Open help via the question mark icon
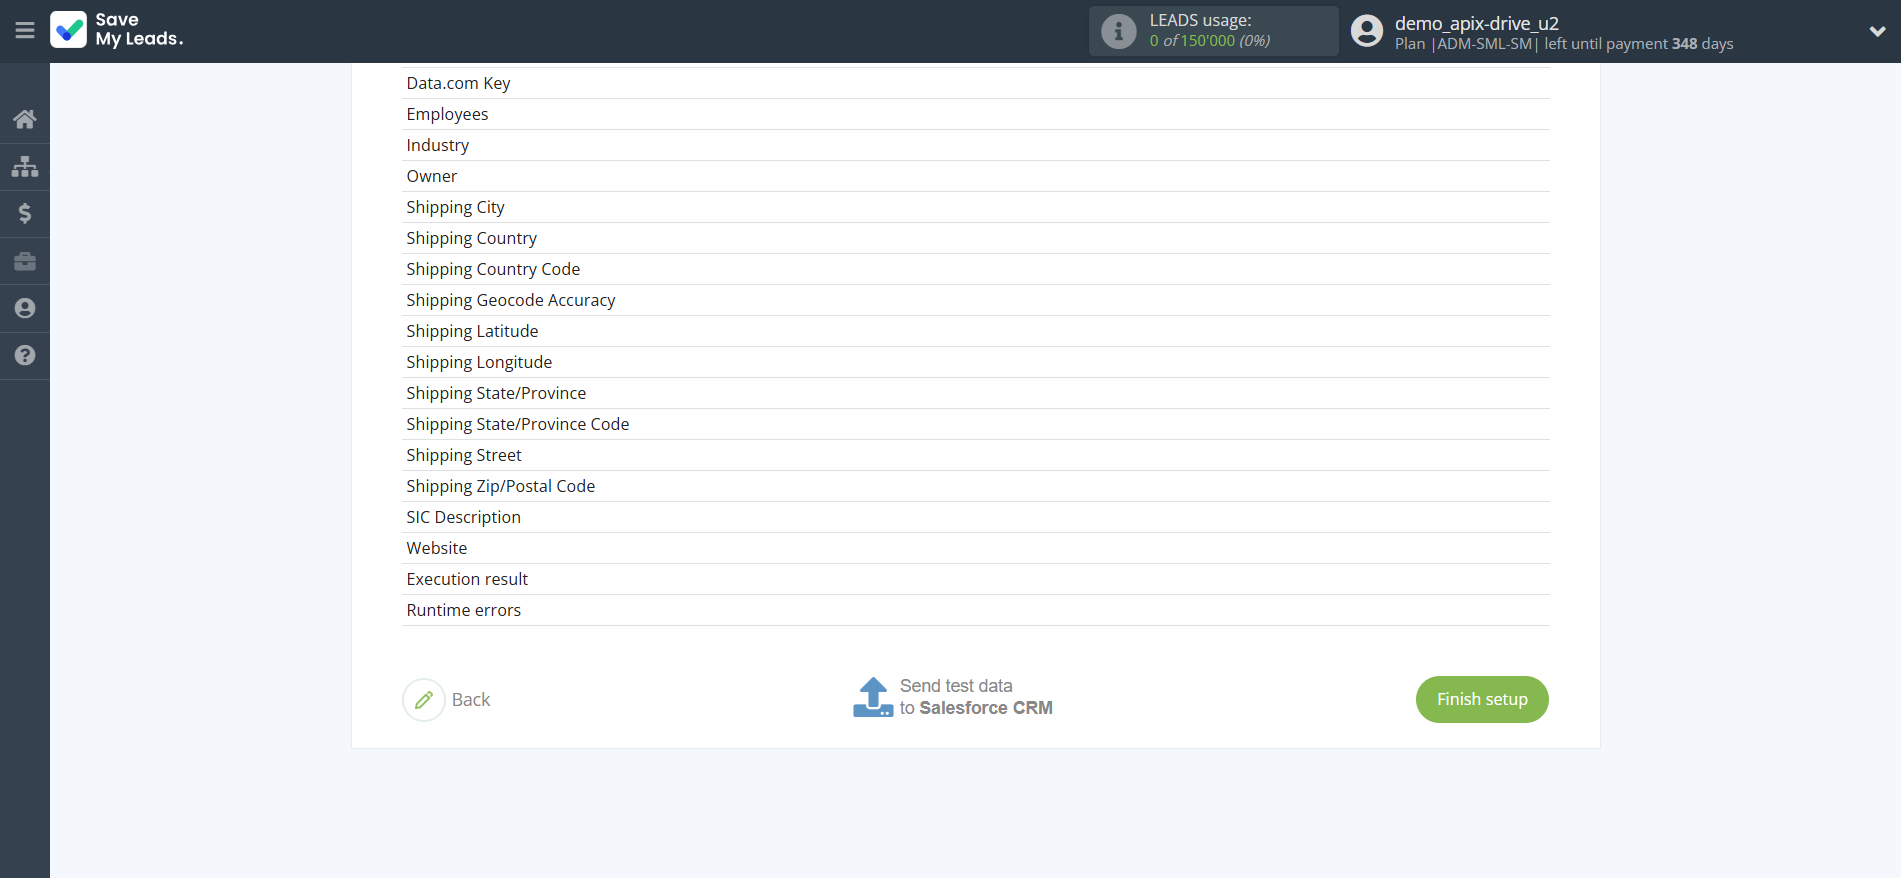This screenshot has width=1901, height=878. tap(25, 355)
